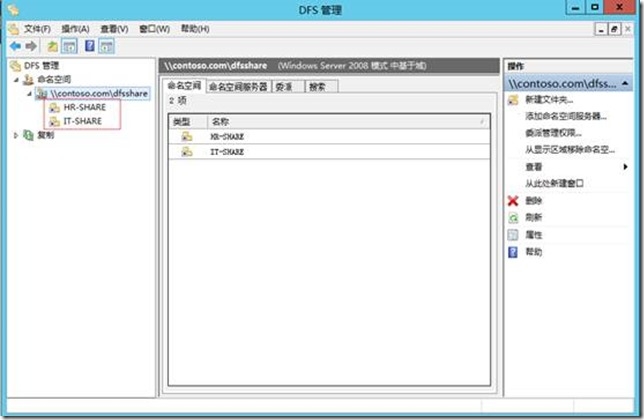Image resolution: width=644 pixels, height=420 pixels.
Task: Click the Up one level folder icon
Action: coord(52,46)
